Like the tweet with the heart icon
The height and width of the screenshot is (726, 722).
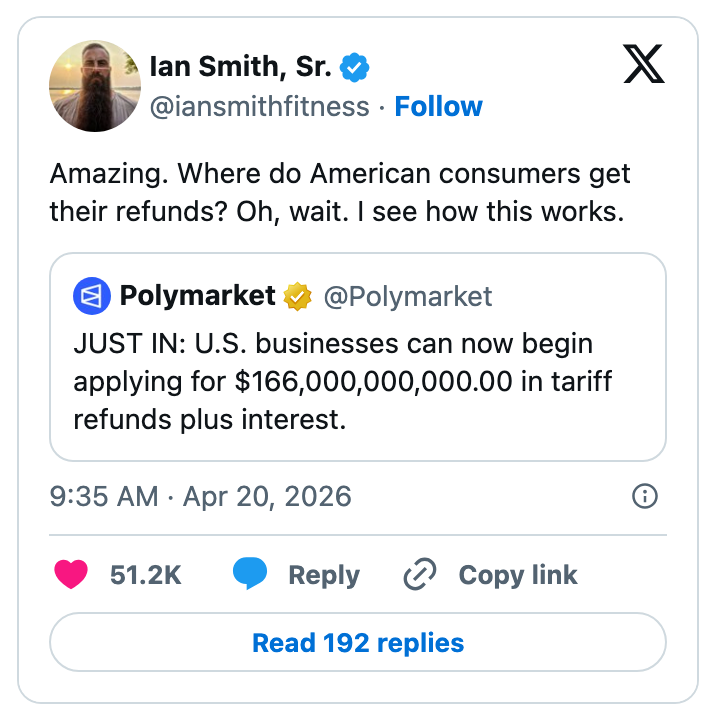(70, 575)
